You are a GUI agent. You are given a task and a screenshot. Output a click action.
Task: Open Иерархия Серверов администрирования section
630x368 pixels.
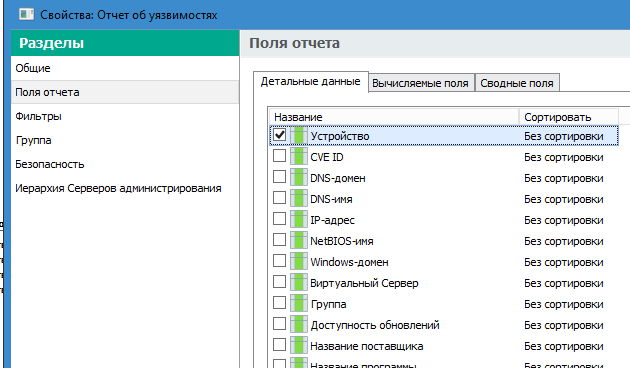click(x=125, y=188)
